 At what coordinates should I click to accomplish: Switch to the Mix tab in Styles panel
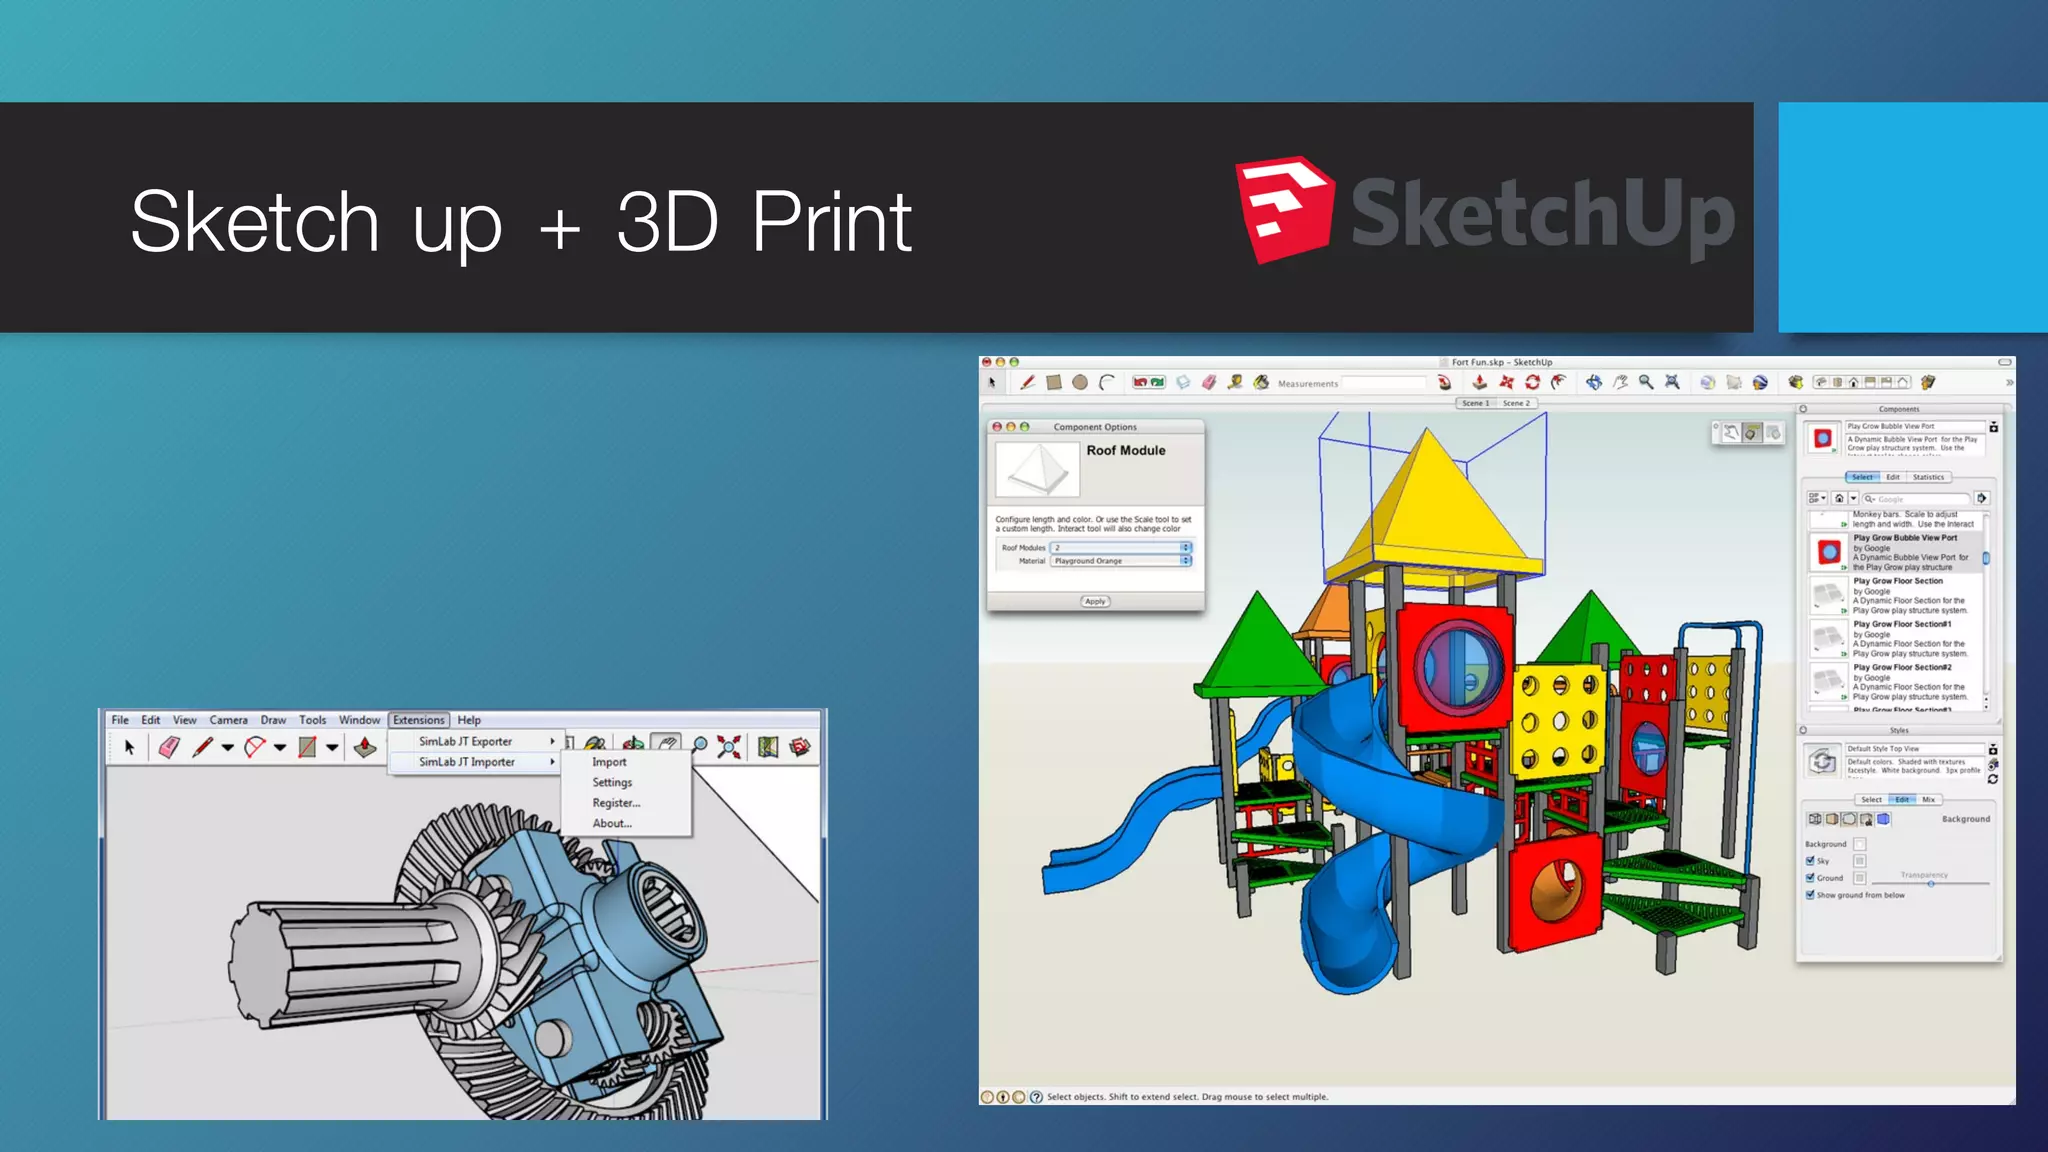point(1929,799)
